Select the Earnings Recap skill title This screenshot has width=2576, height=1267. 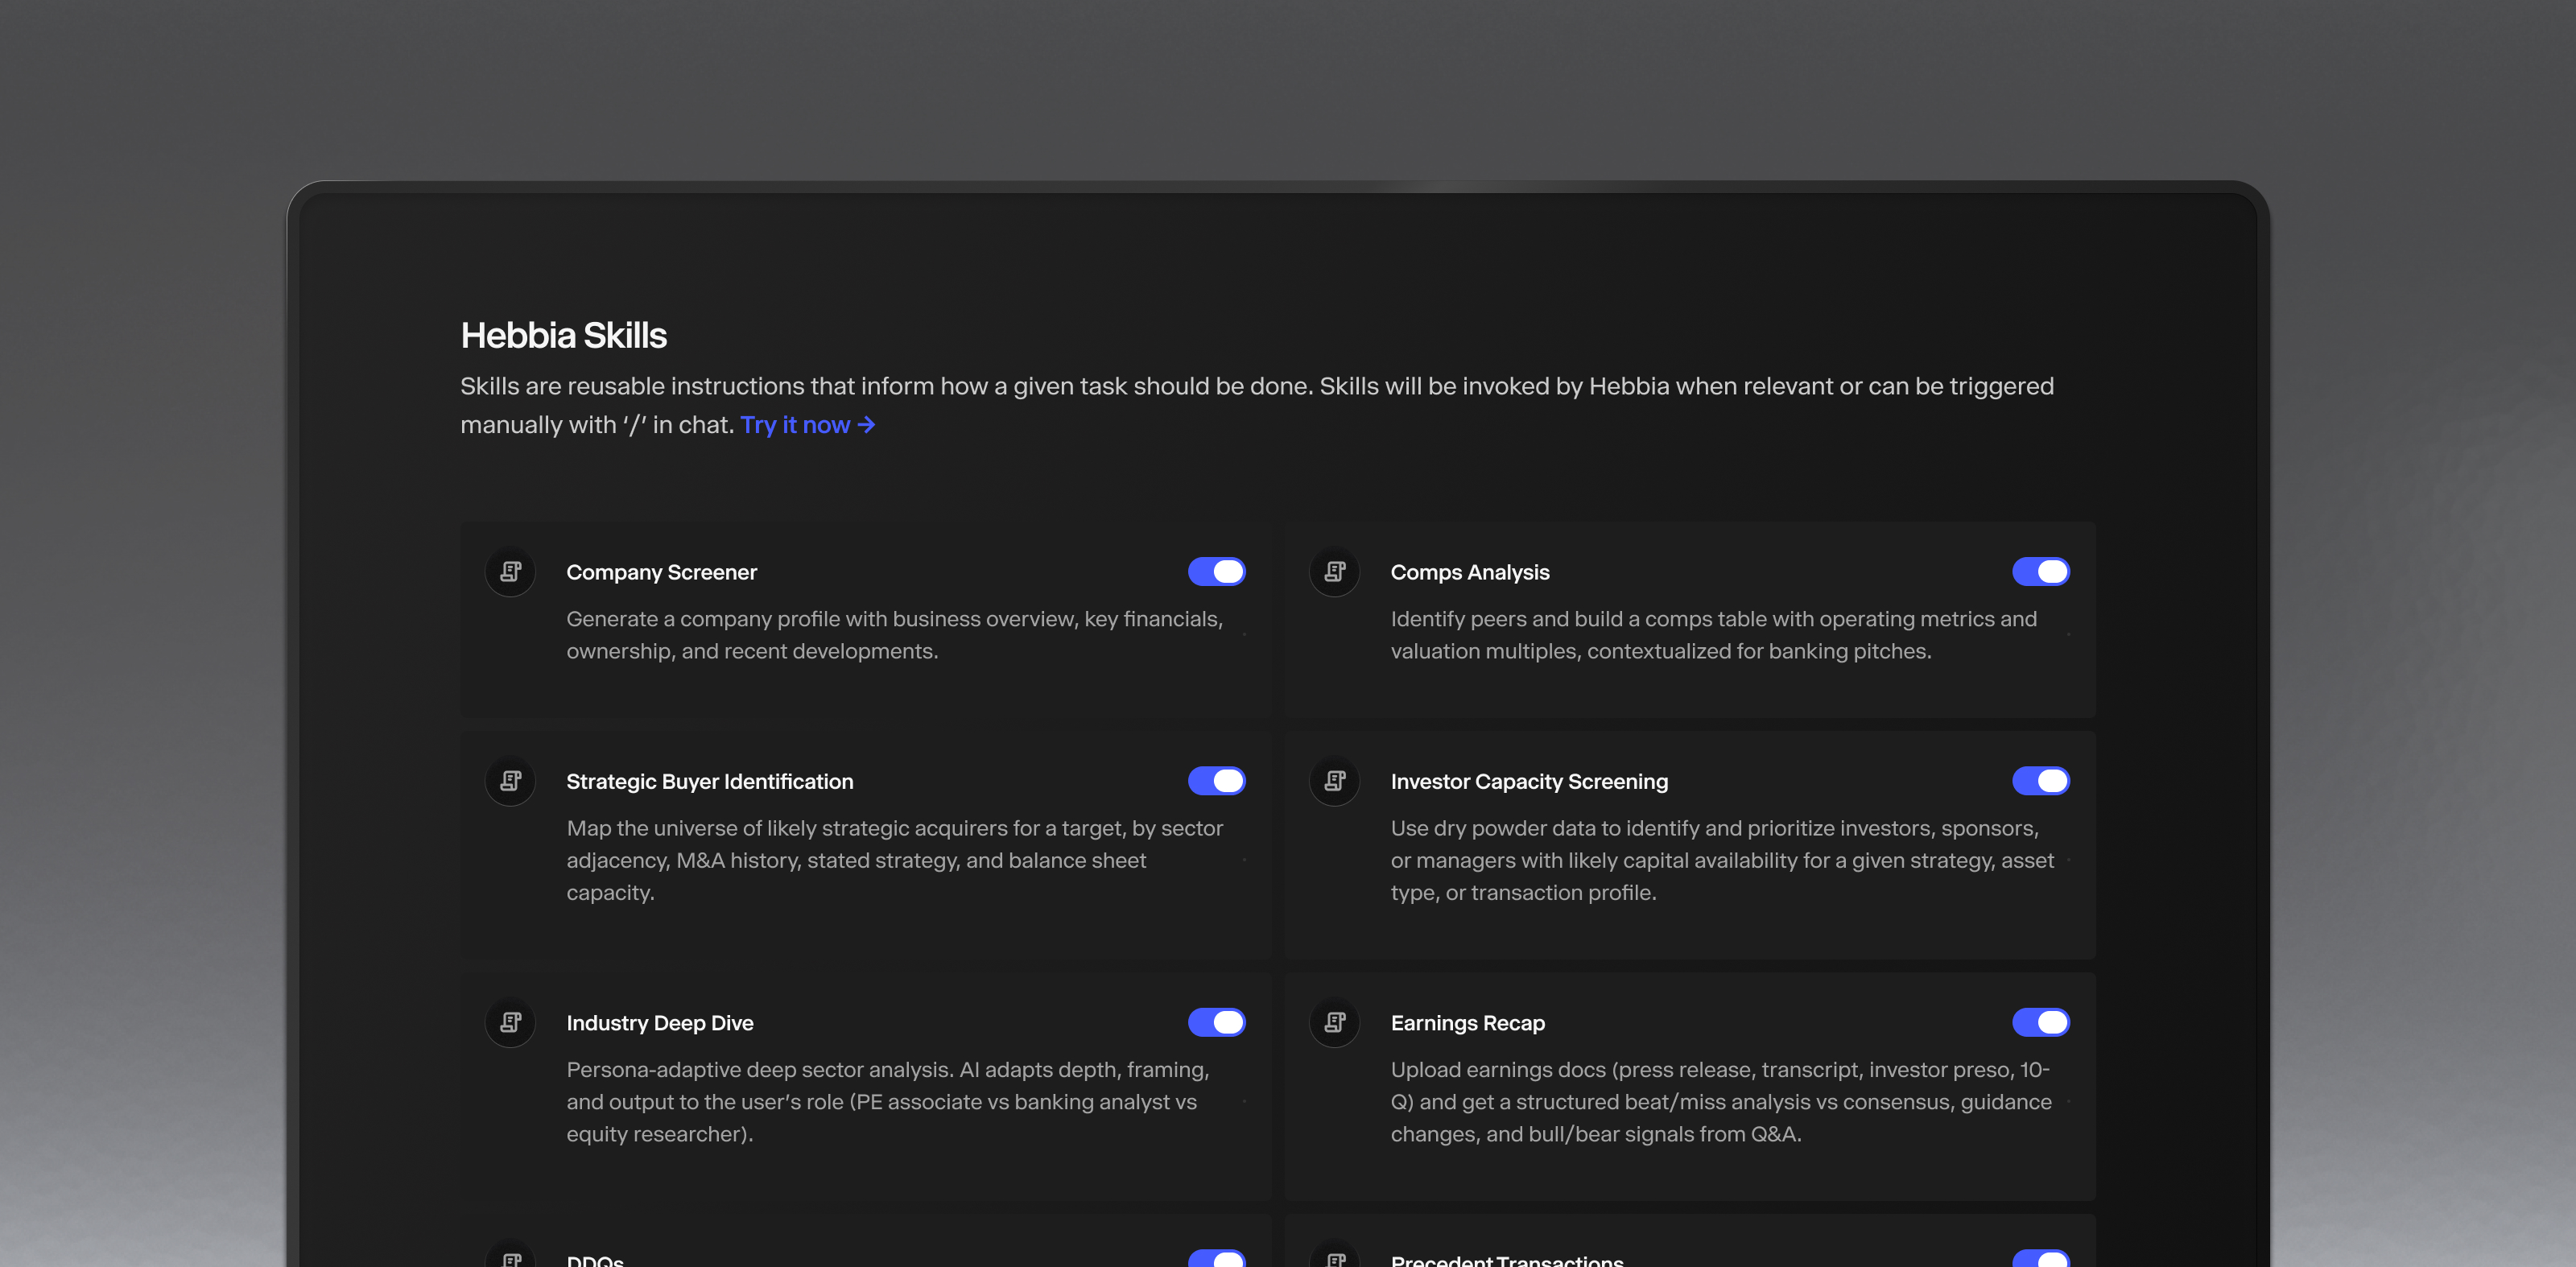click(1467, 1023)
